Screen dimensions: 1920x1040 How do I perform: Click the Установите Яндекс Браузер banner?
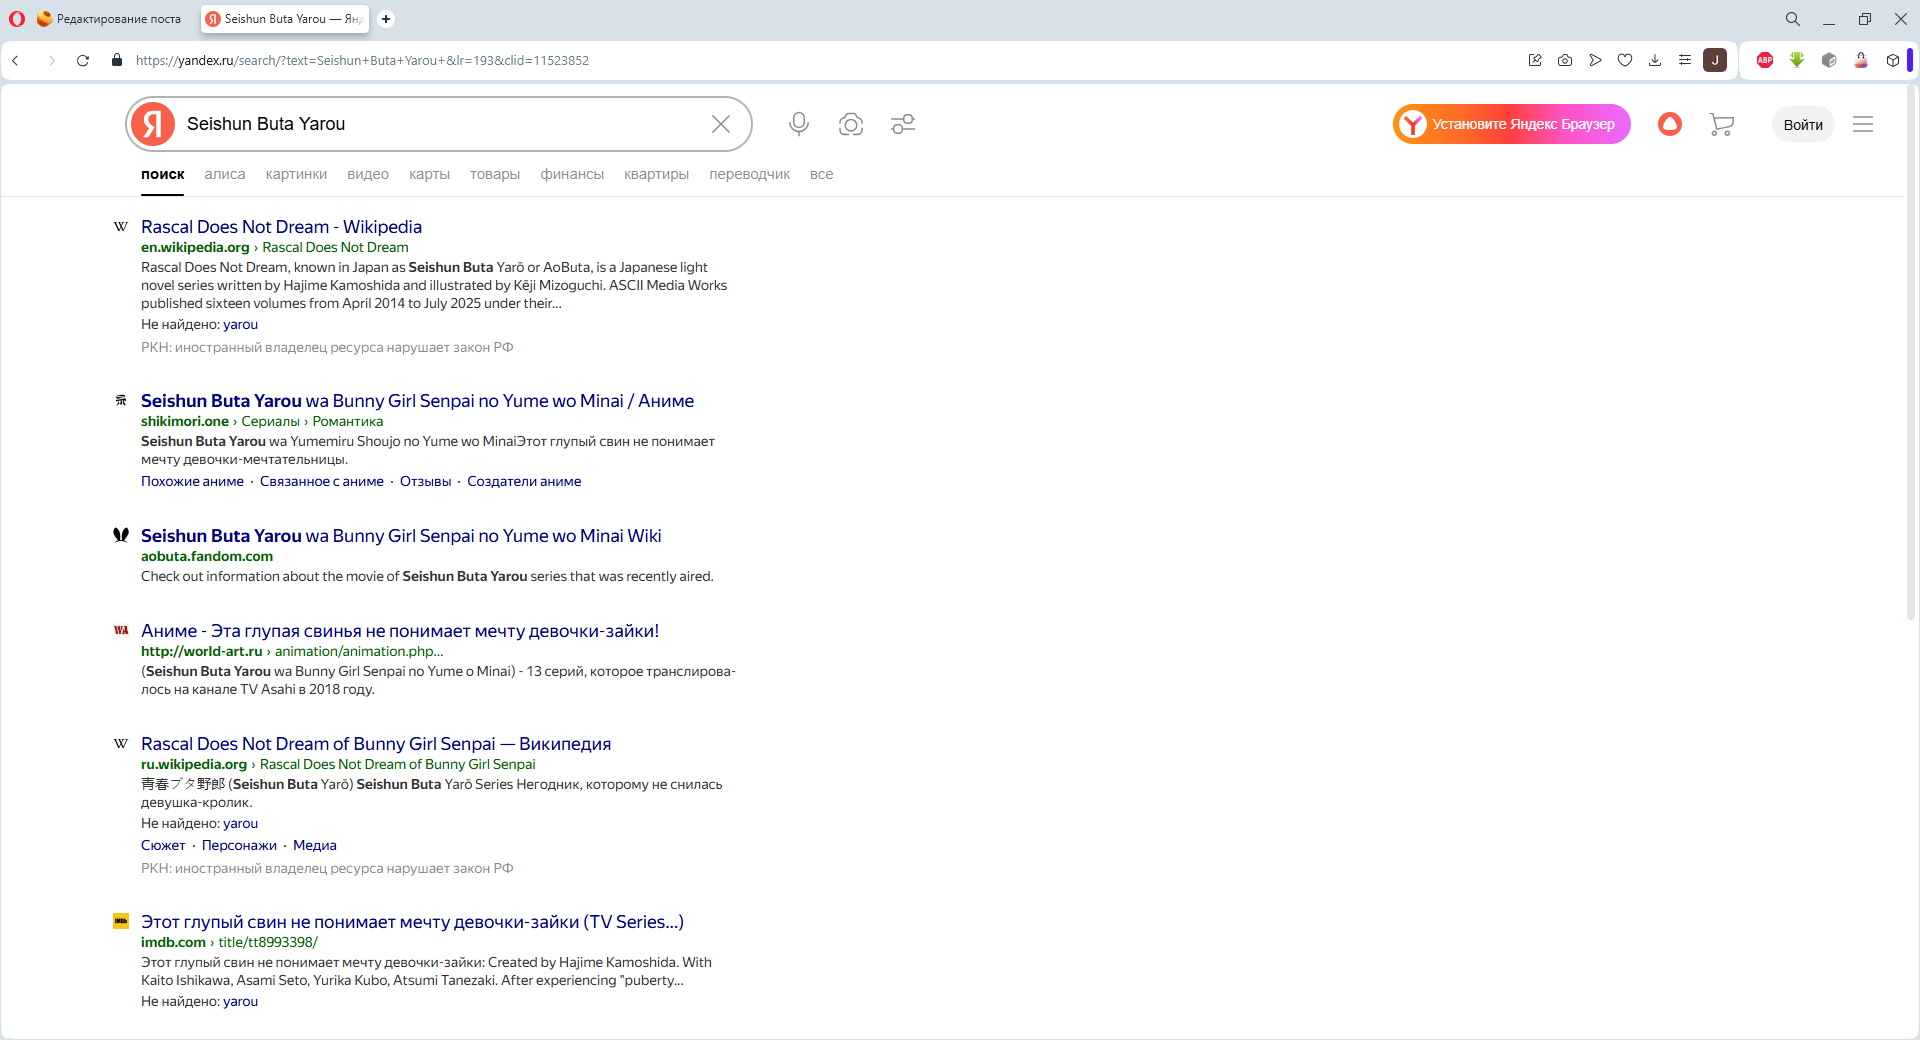tap(1511, 124)
